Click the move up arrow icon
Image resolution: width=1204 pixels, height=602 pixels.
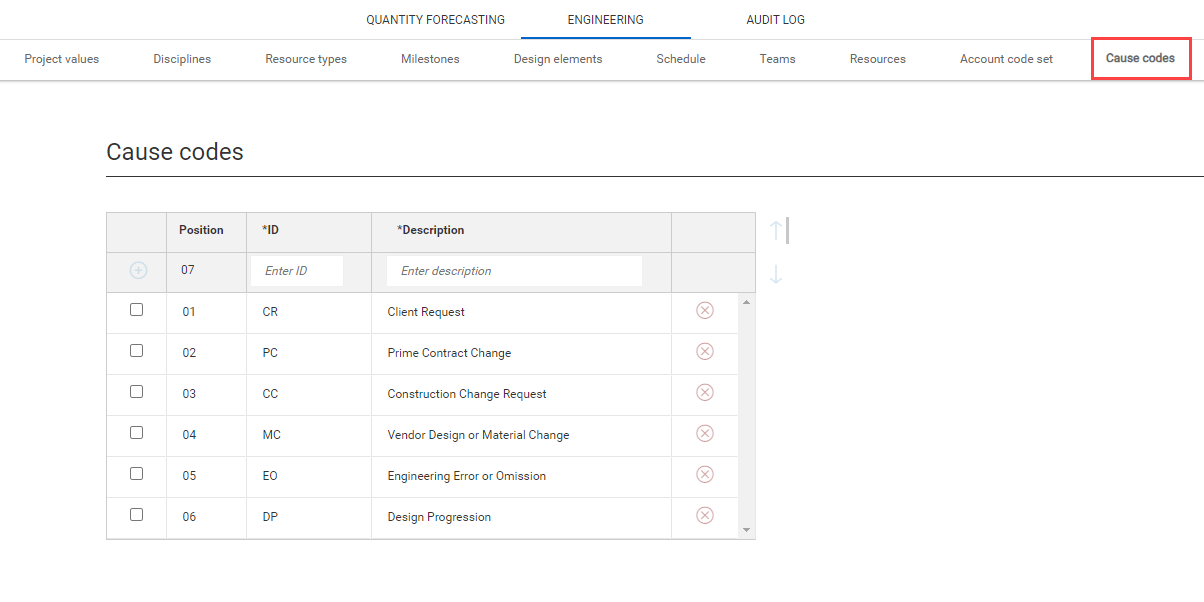(x=776, y=231)
